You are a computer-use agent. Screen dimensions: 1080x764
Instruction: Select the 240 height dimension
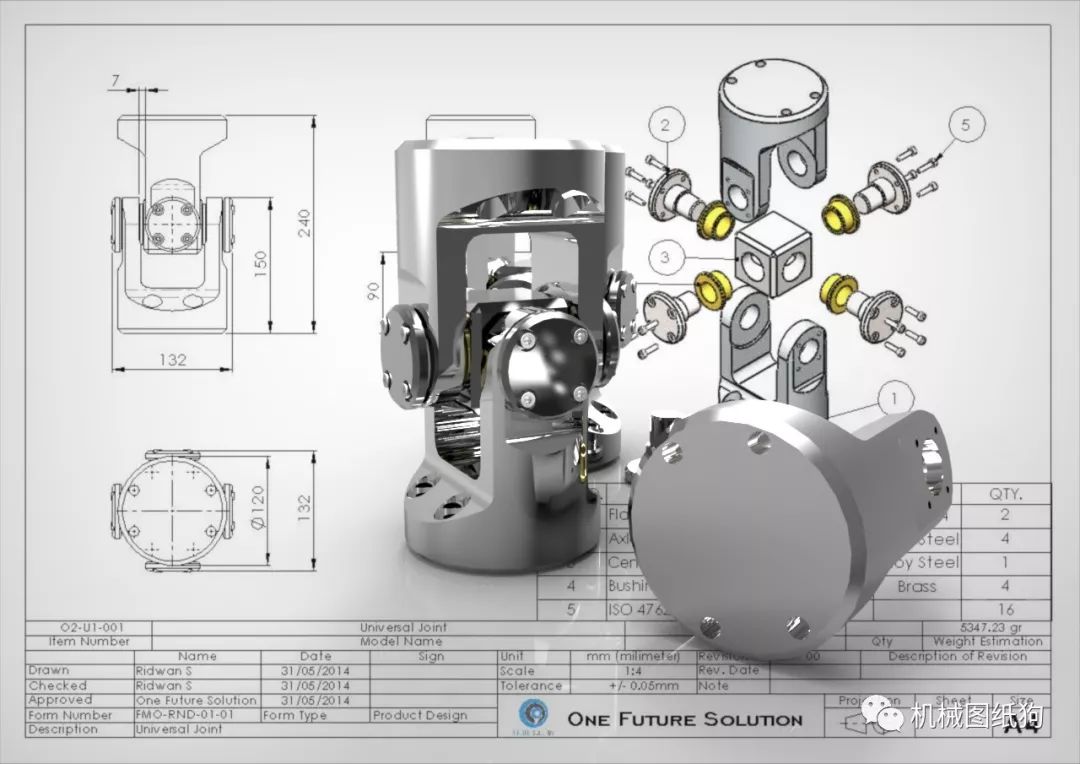tap(304, 224)
